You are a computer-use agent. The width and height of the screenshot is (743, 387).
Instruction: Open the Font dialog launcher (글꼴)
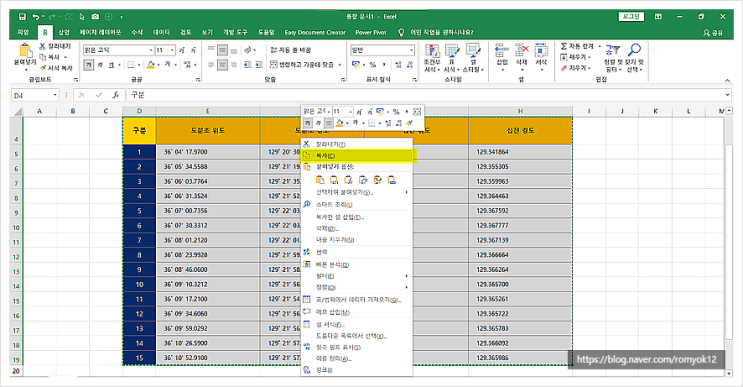tap(198, 80)
